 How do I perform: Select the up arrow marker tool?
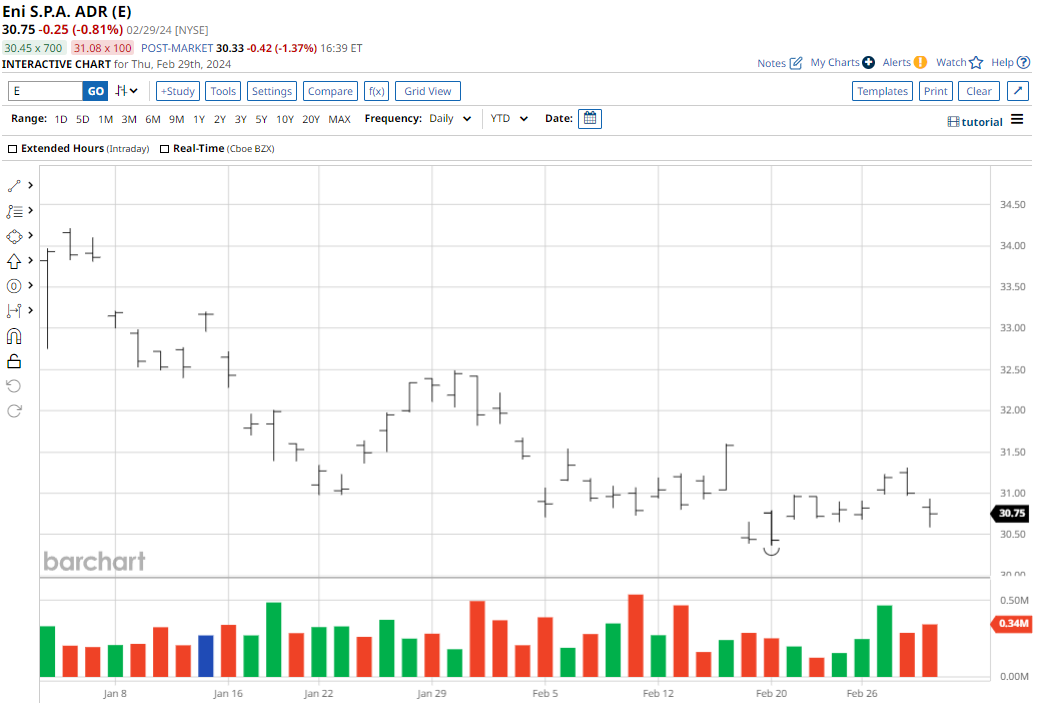(14, 261)
